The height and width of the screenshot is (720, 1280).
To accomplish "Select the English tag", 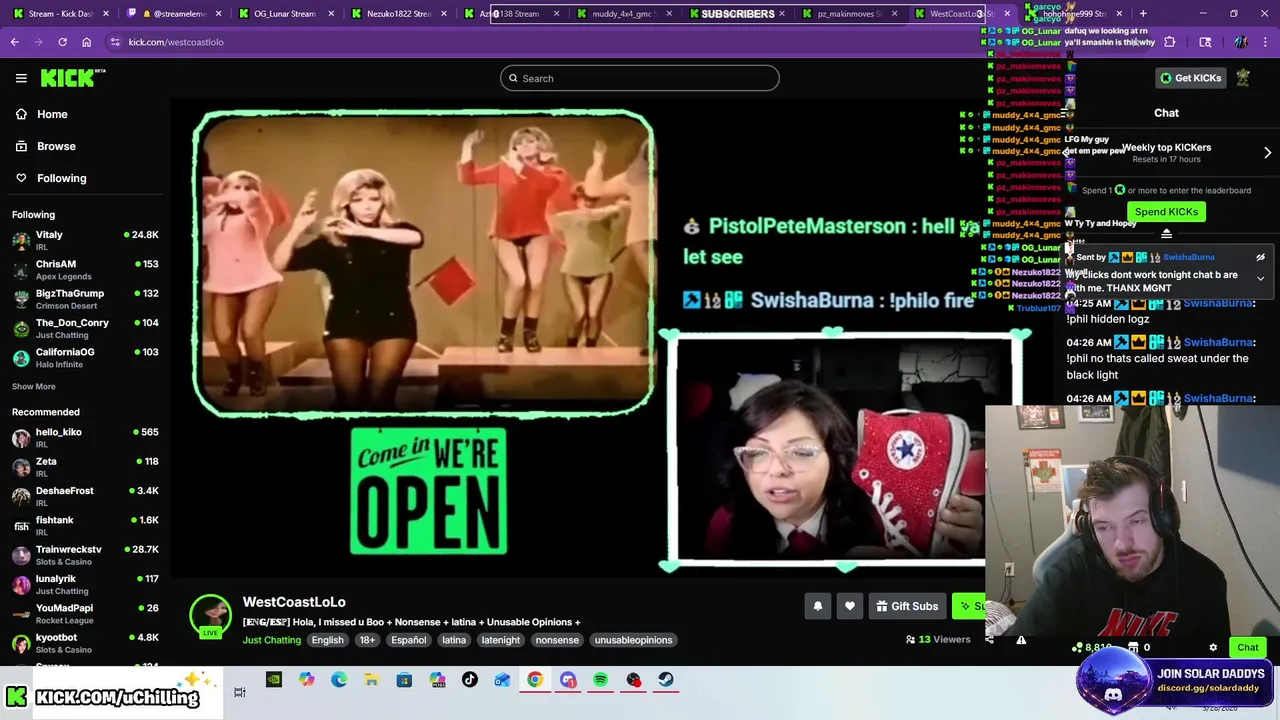I will click(x=327, y=640).
